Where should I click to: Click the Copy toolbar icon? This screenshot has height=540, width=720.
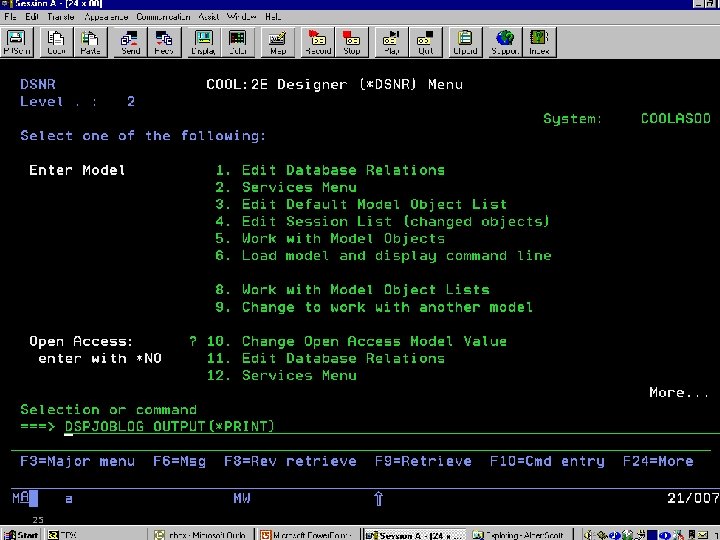pyautogui.click(x=56, y=42)
